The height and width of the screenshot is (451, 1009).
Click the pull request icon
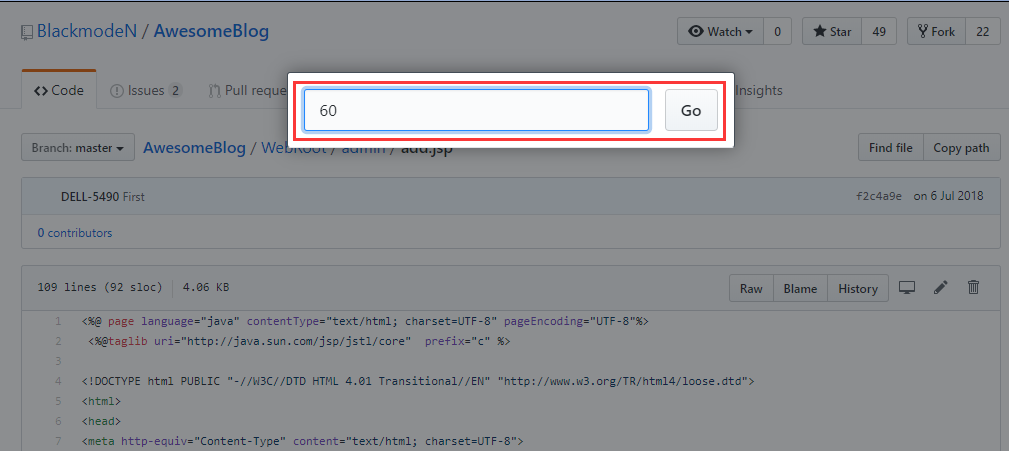pos(214,91)
